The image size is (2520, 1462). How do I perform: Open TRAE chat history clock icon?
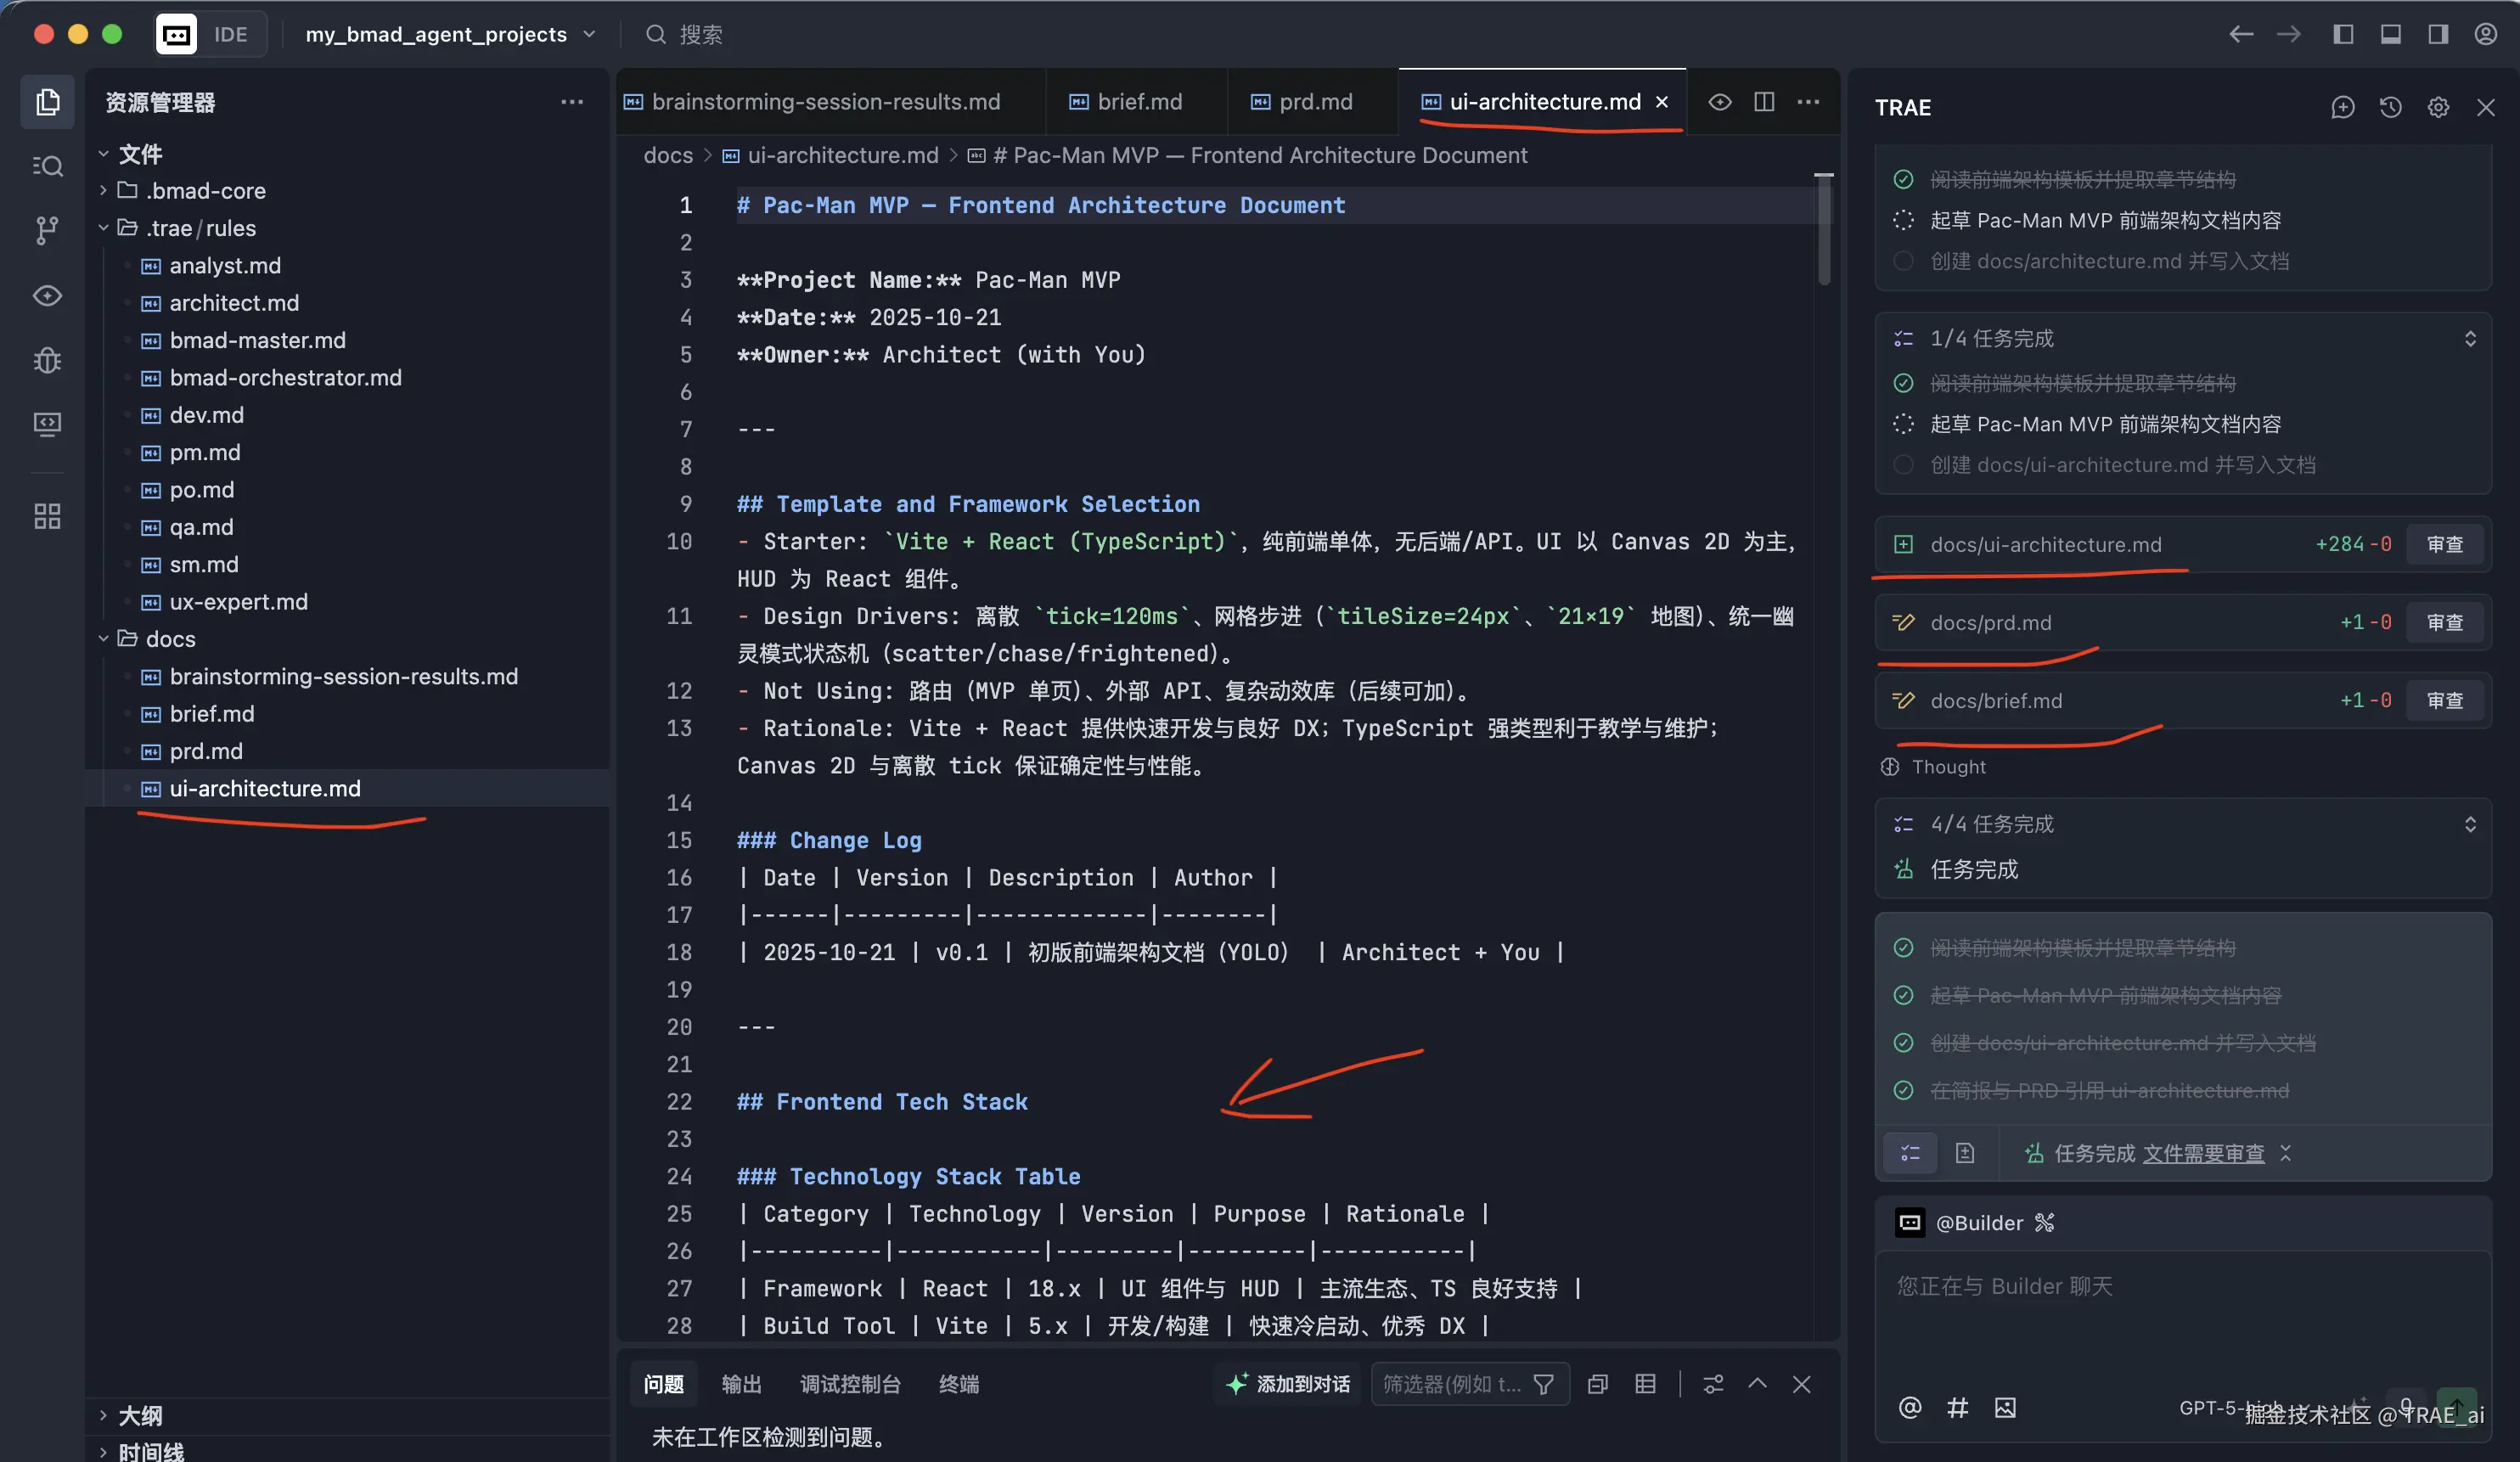tap(2390, 108)
